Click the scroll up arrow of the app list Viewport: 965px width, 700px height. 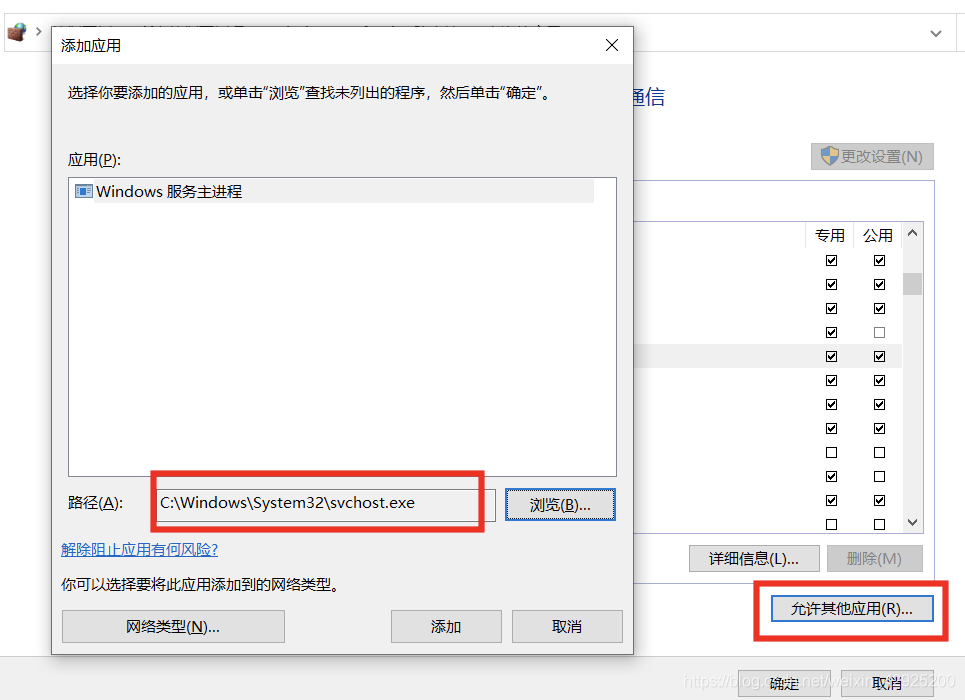point(913,233)
